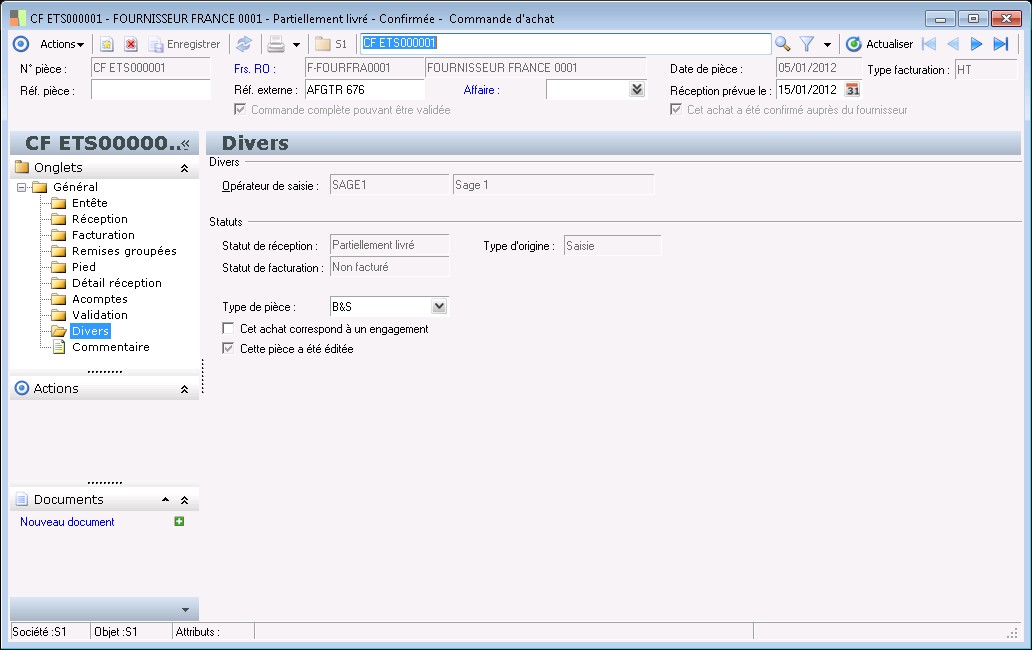The image size is (1032, 650).
Task: Click the magnifier search icon
Action: pyautogui.click(x=783, y=44)
